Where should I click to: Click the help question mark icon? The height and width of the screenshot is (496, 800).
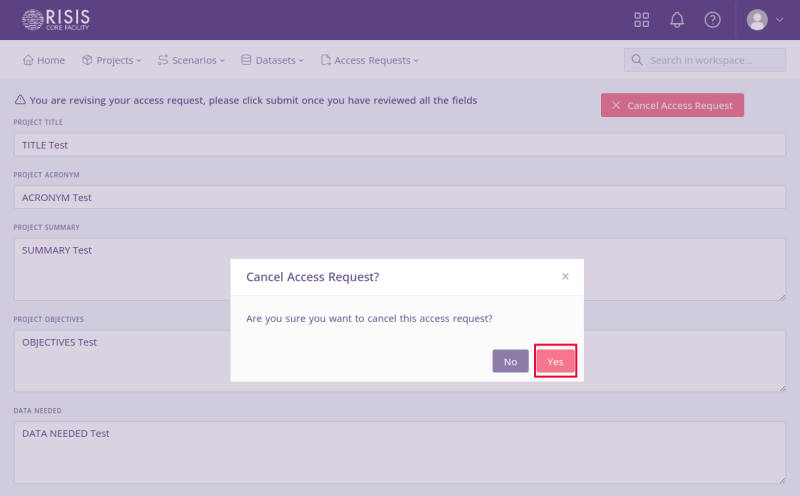pos(712,20)
